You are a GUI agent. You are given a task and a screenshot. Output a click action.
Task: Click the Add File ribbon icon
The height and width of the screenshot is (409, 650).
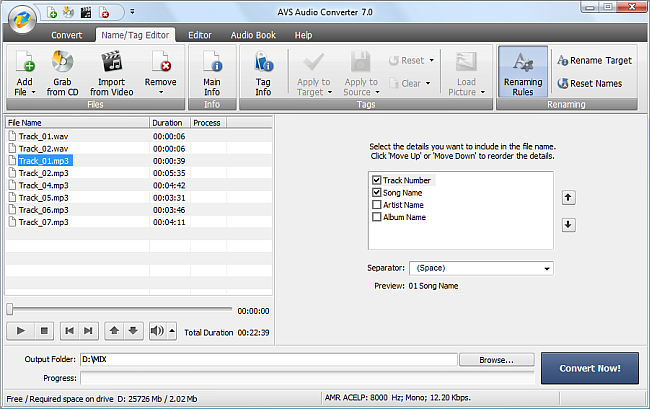(x=24, y=61)
